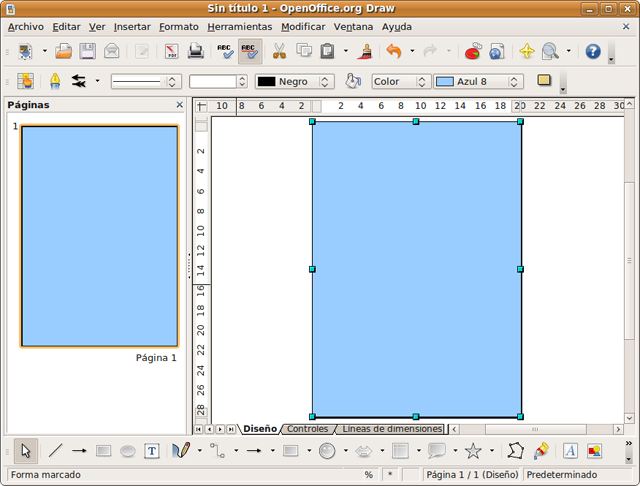640x486 pixels.
Task: Choose the Text tool
Action: coord(152,451)
